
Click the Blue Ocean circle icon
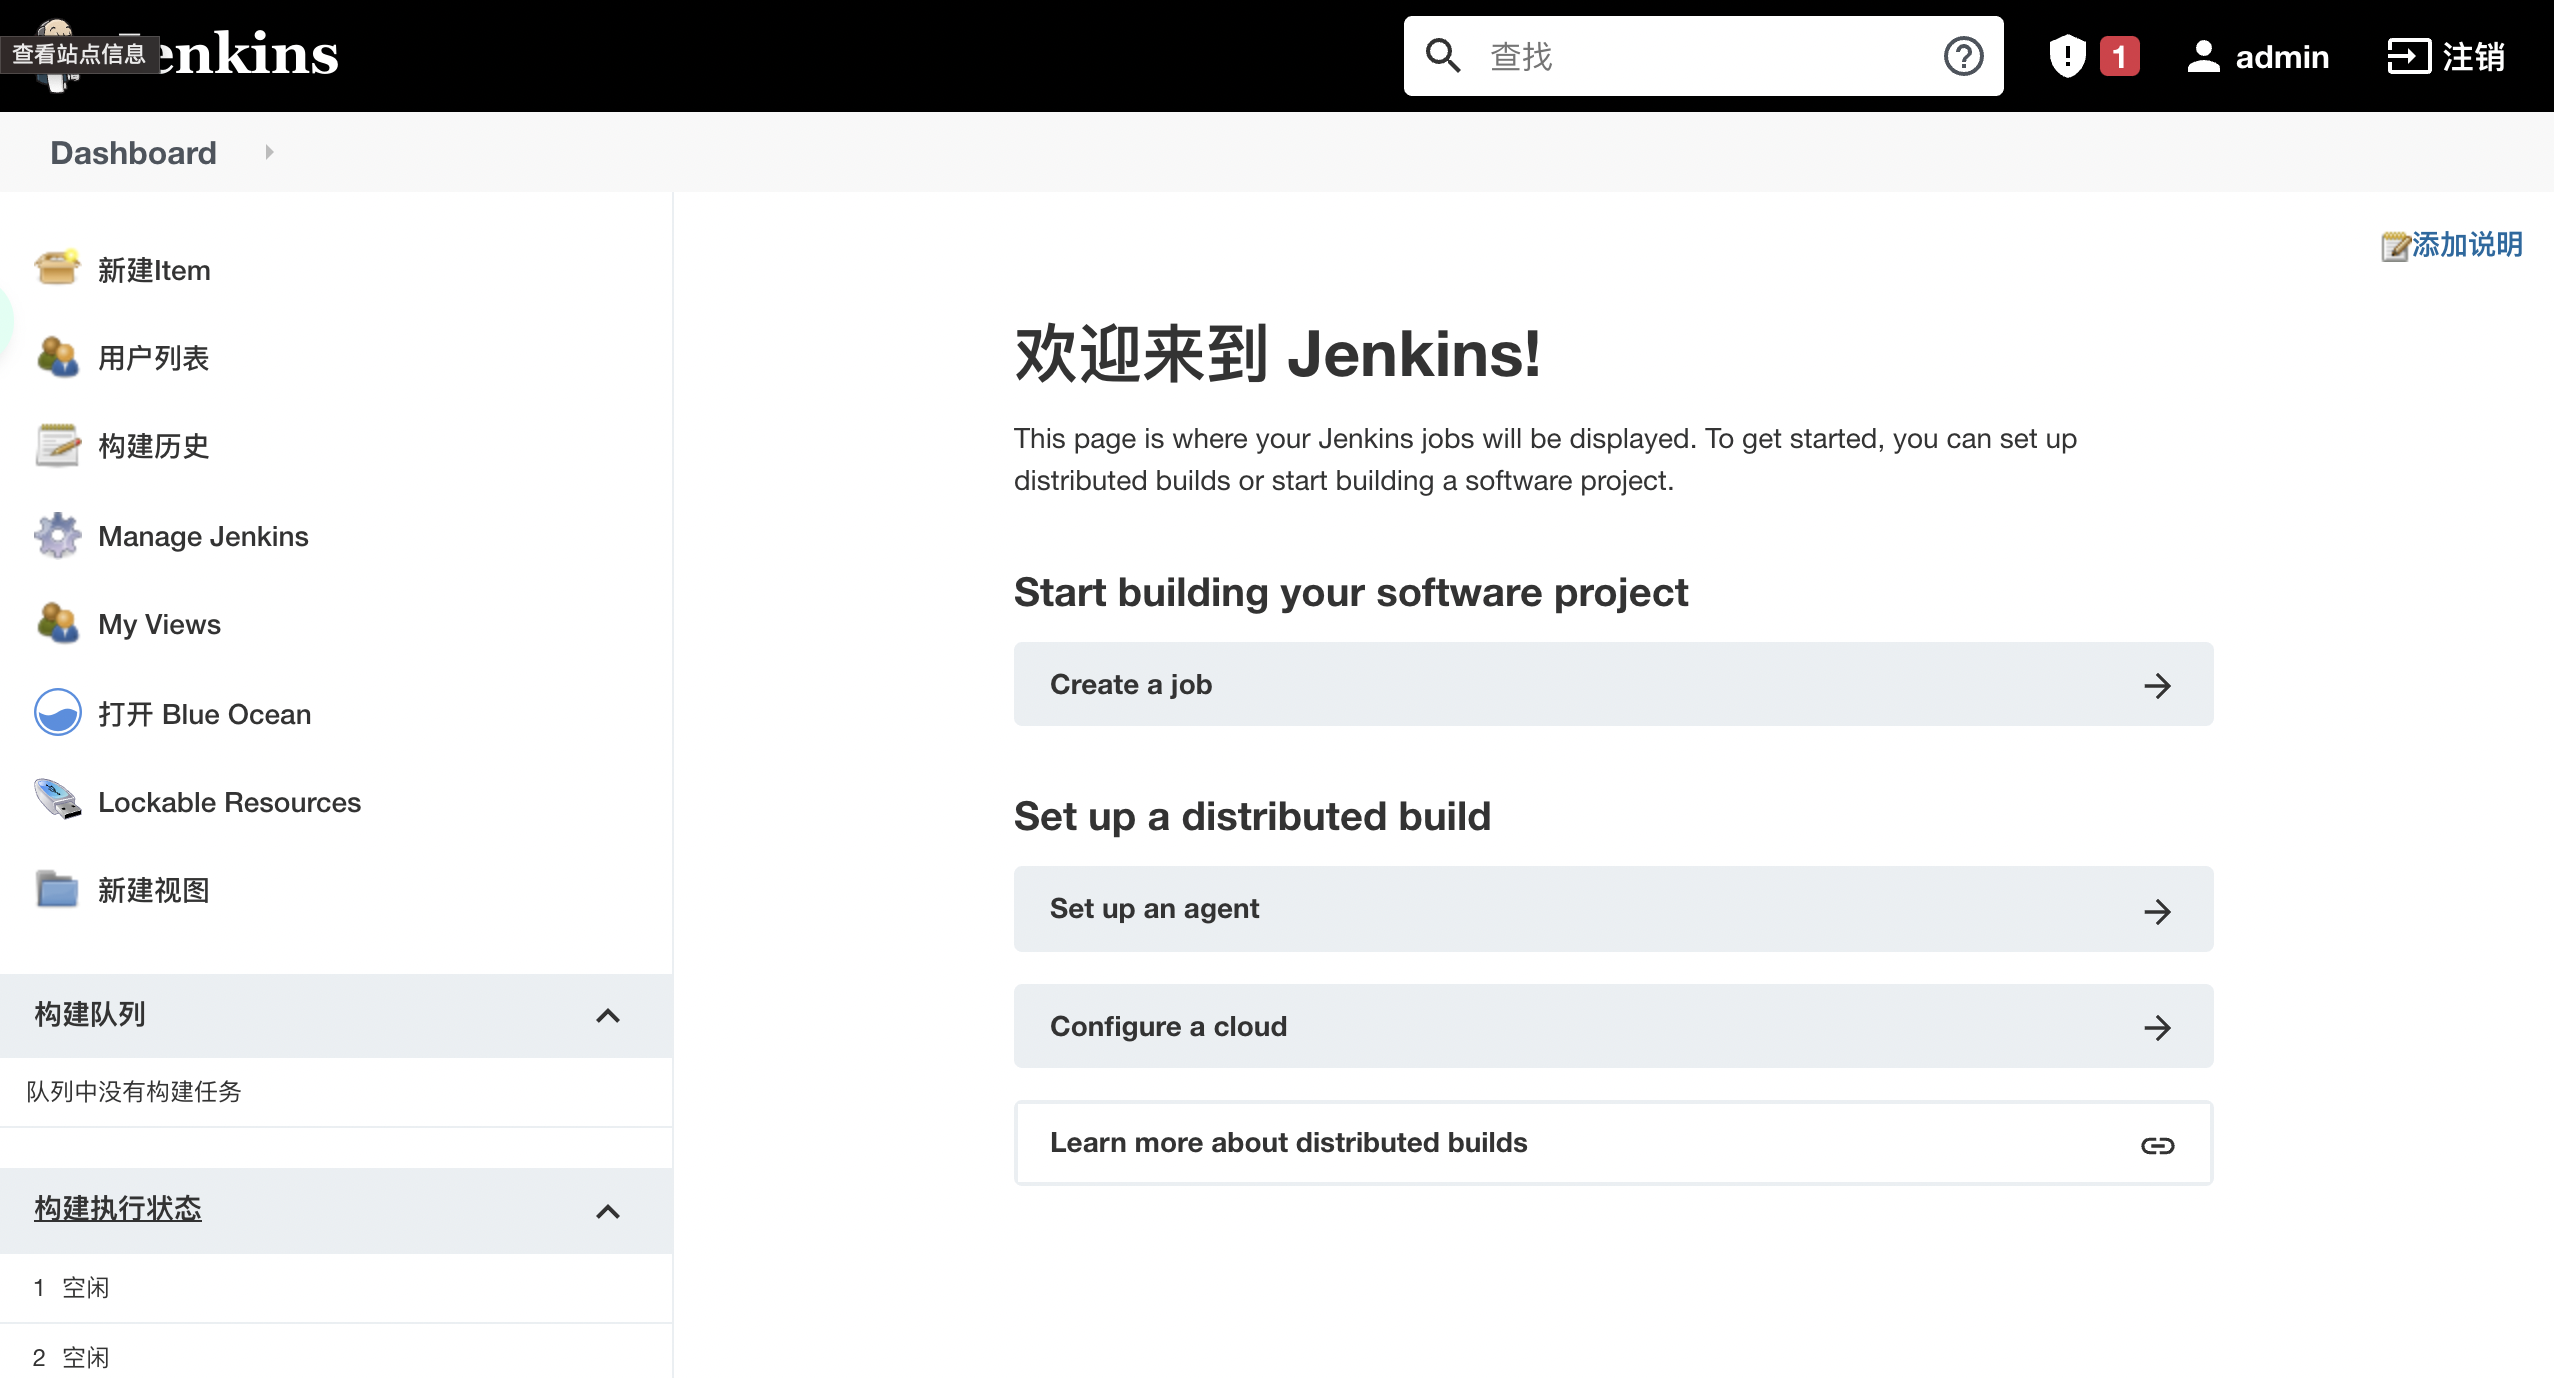(57, 713)
